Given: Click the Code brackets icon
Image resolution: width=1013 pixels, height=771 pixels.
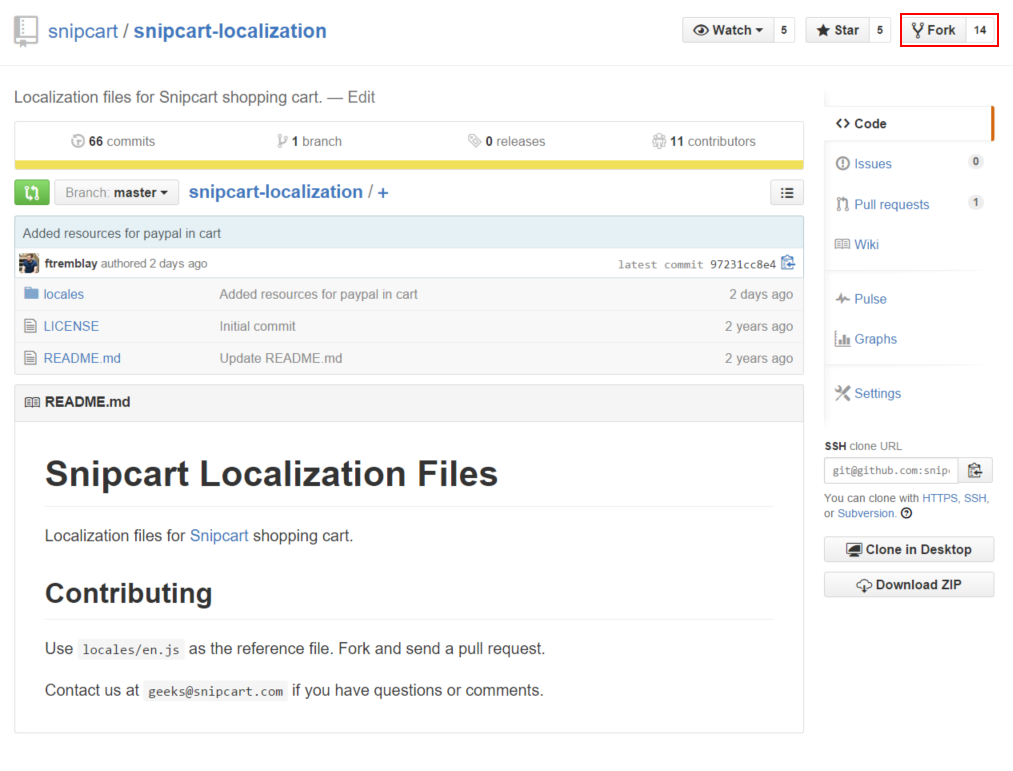Looking at the screenshot, I should [842, 123].
